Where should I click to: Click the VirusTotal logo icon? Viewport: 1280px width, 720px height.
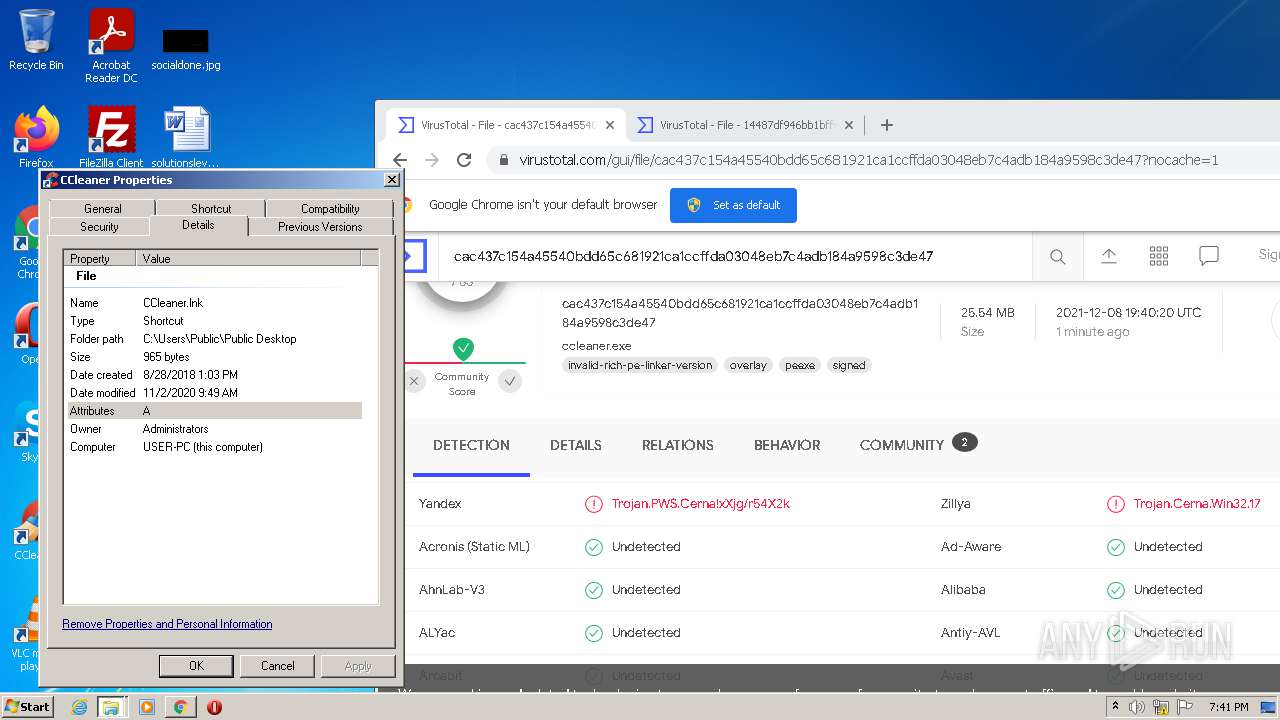(414, 256)
